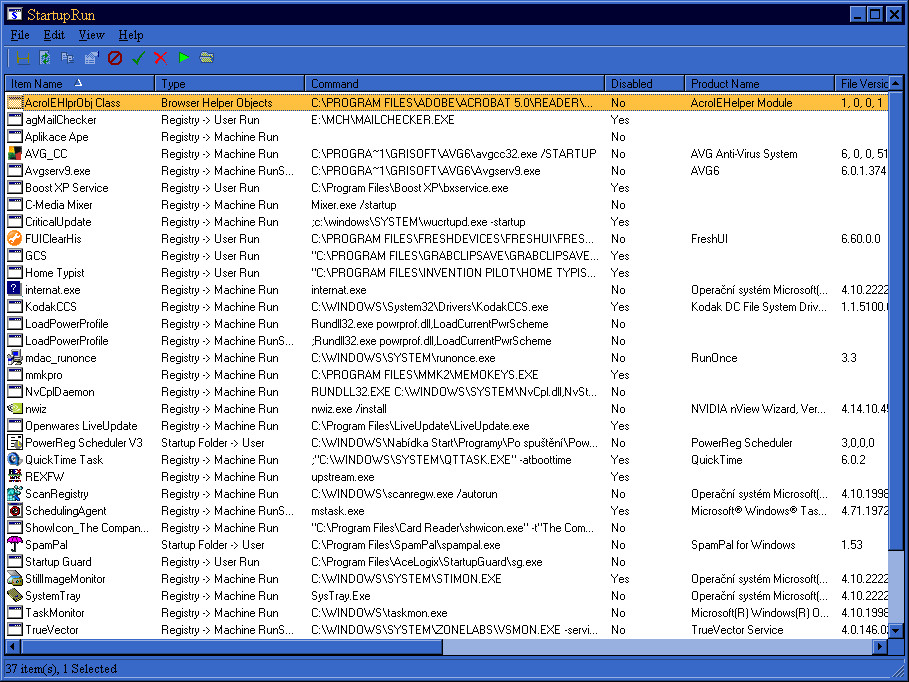Viewport: 909px width, 682px height.
Task: Select the Startup Guard entry
Action: 58,561
